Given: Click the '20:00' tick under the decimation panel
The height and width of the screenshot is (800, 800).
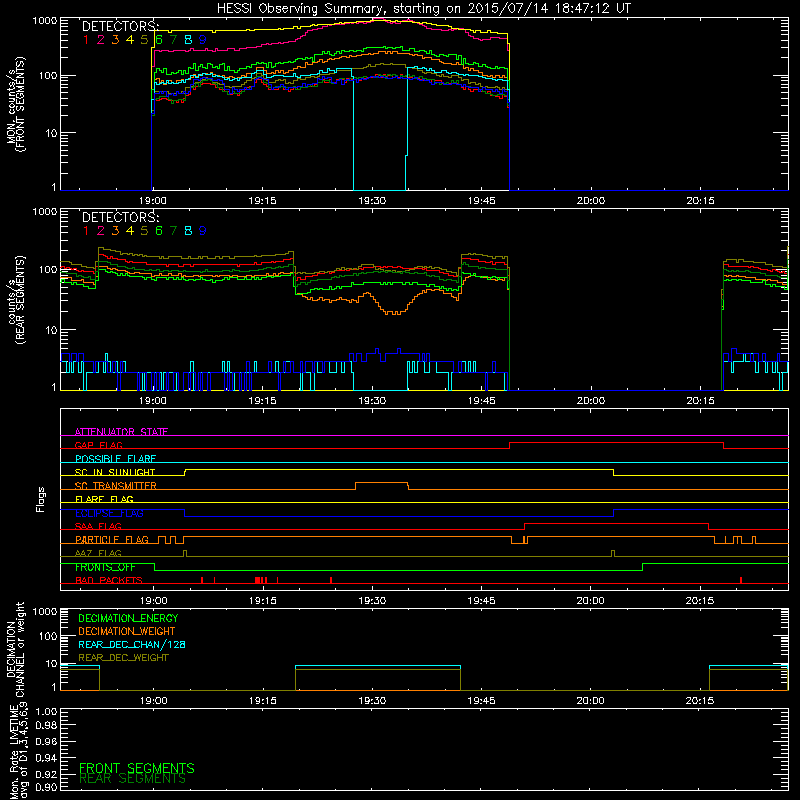Looking at the screenshot, I should (590, 701).
